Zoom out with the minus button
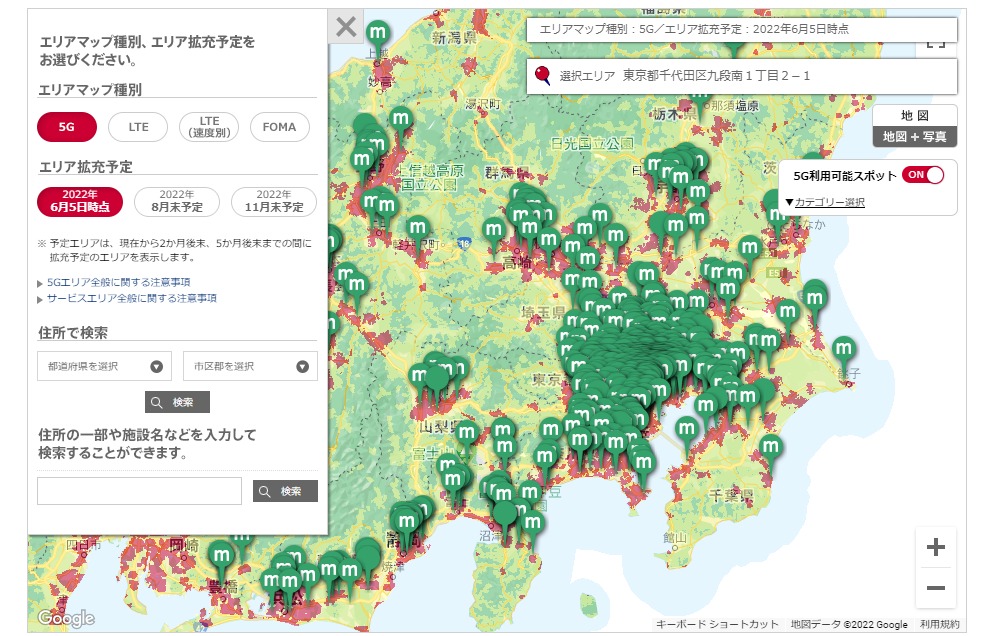 click(x=935, y=588)
